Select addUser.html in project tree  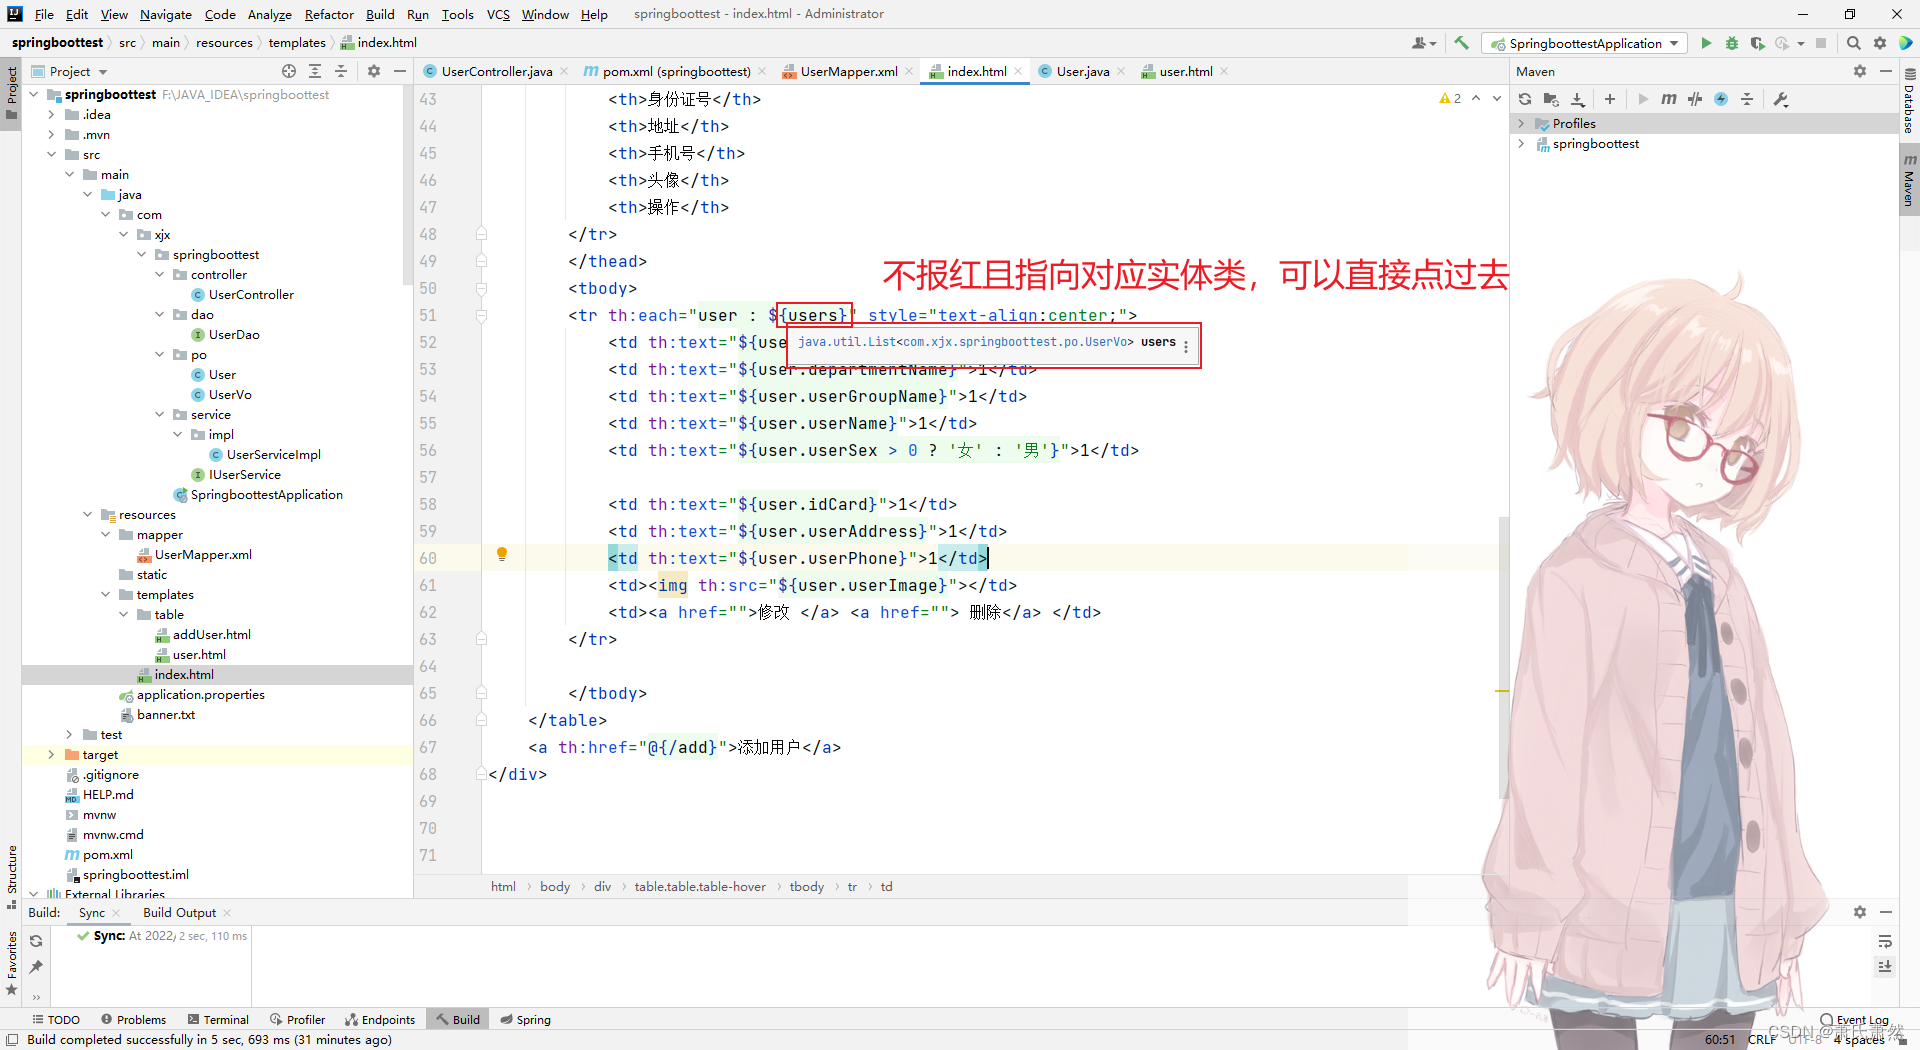[x=211, y=635]
